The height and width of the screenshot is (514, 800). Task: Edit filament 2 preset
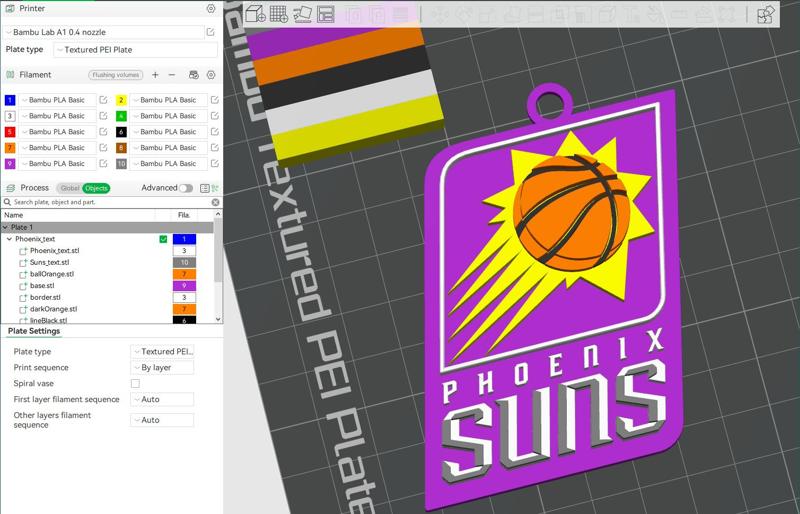coord(215,100)
